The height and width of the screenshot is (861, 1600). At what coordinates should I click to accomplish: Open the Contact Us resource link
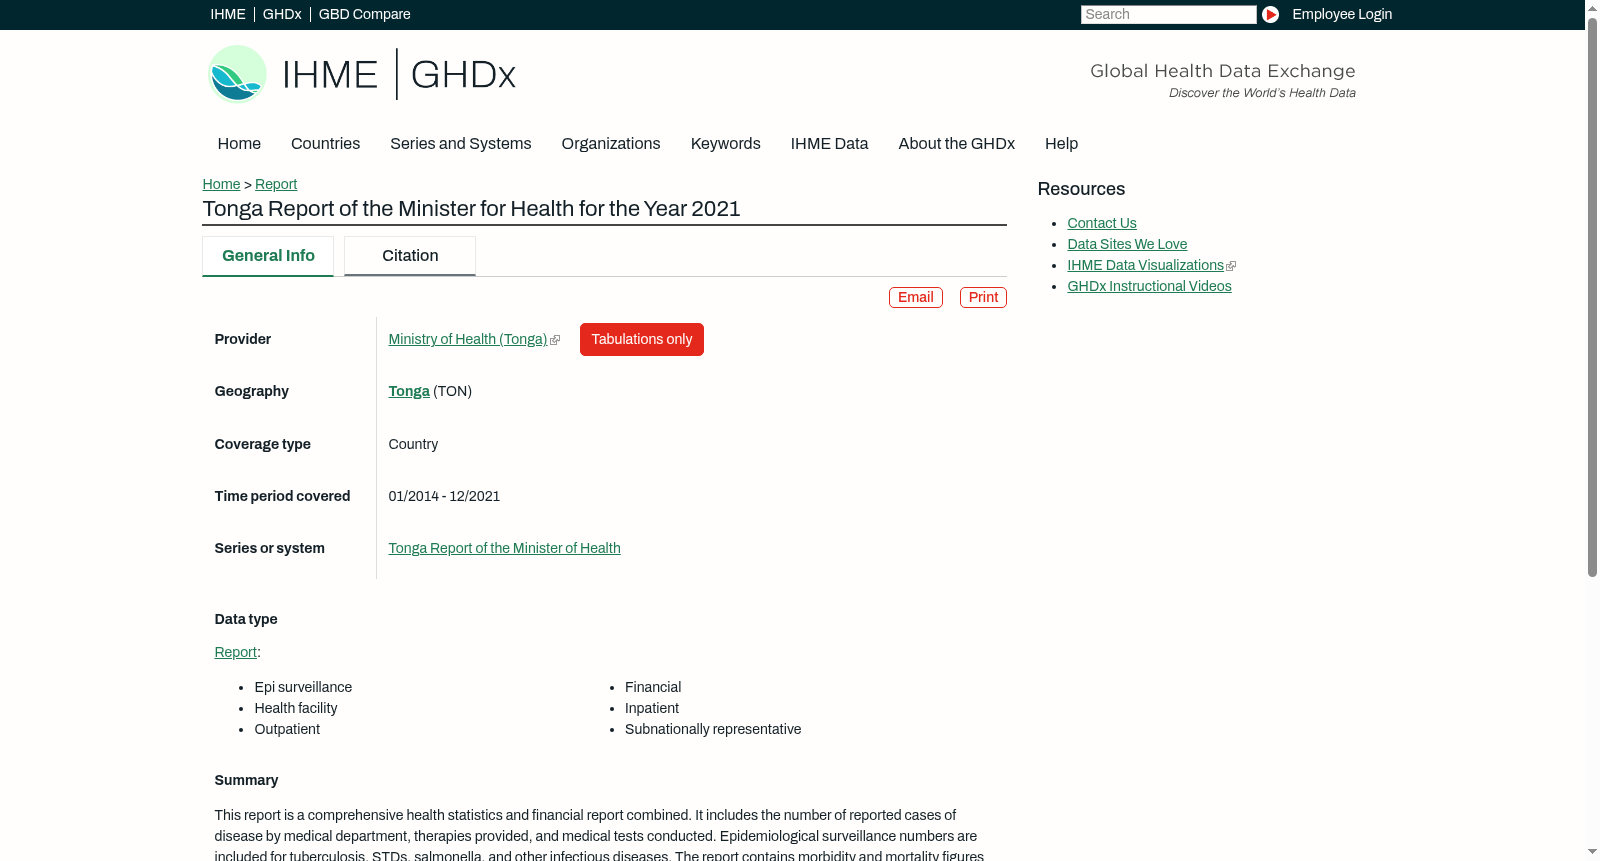click(1102, 224)
